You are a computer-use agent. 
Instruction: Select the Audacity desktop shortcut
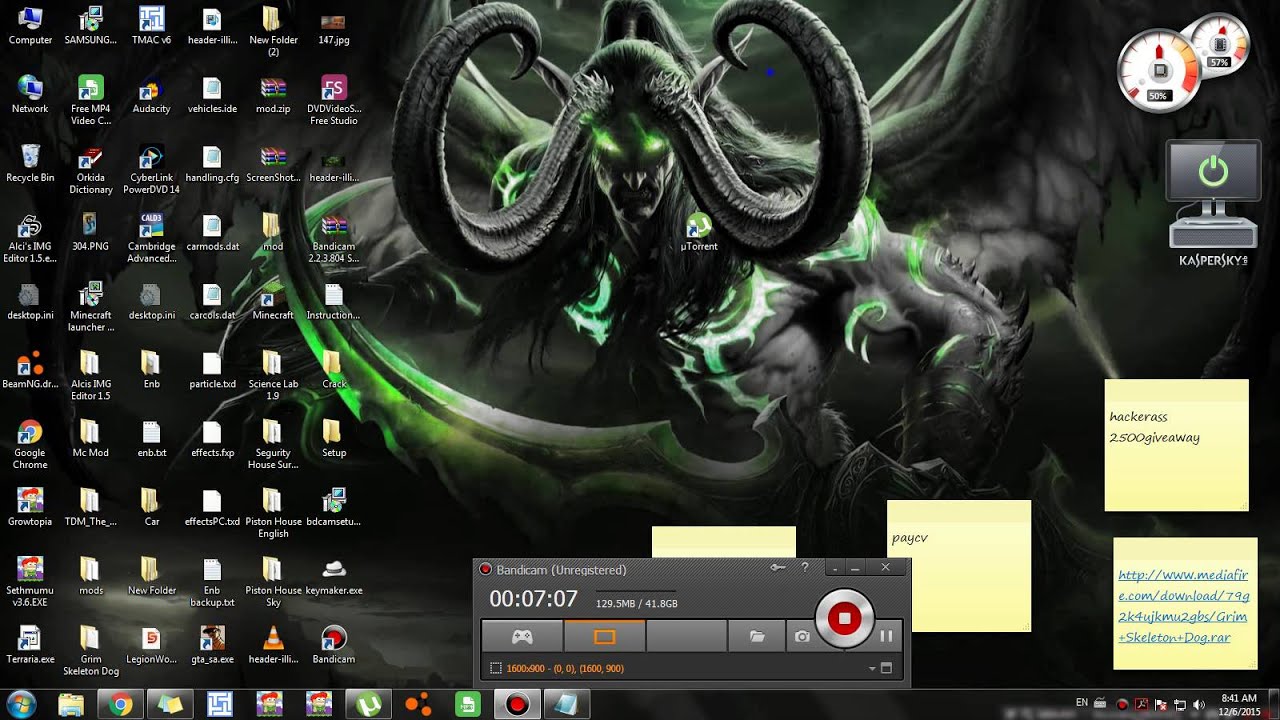151,95
